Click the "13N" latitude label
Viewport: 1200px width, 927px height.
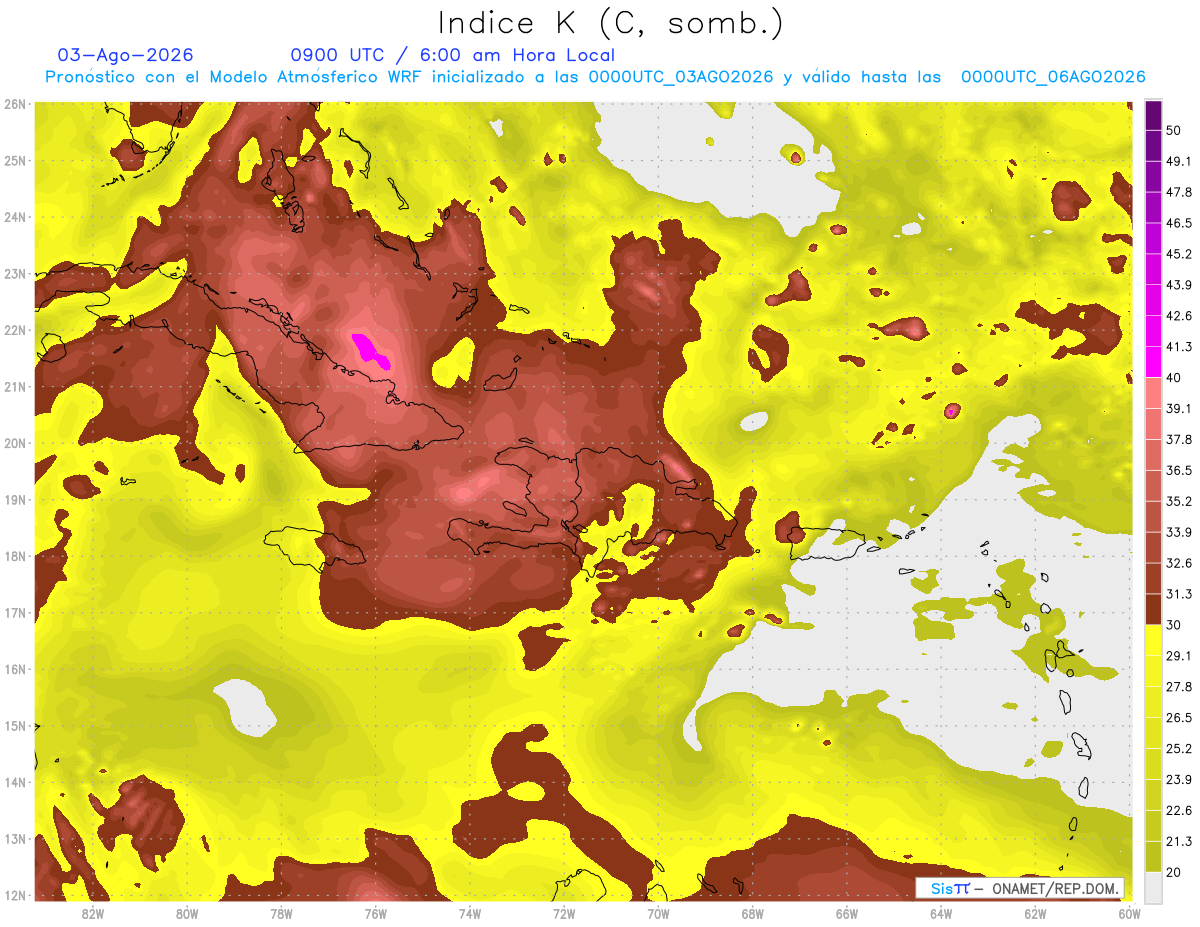tap(15, 838)
